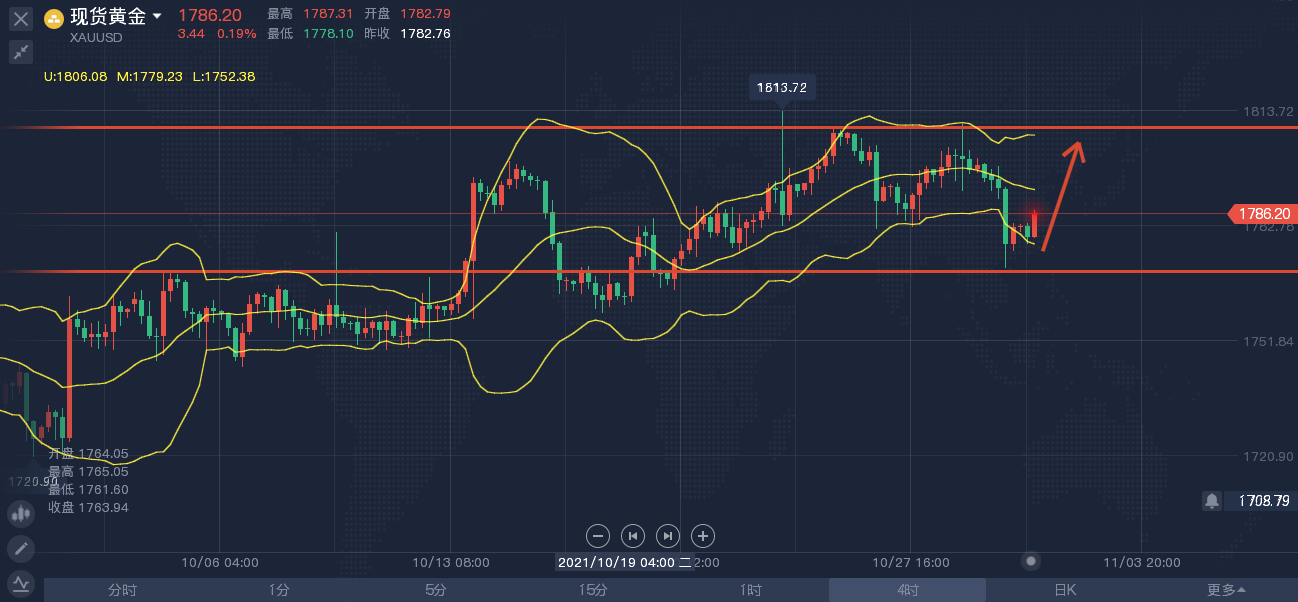Click the L:1752.38 lower band value
Viewport: 1298px width, 602px height.
(x=224, y=76)
